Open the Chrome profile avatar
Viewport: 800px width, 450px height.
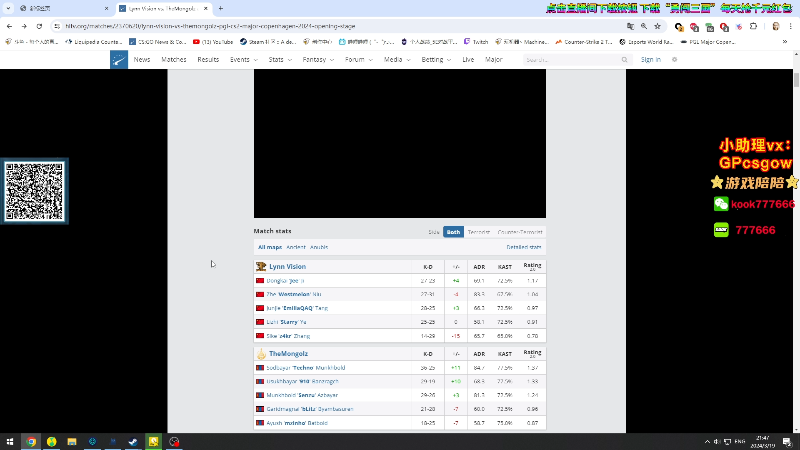click(x=776, y=27)
